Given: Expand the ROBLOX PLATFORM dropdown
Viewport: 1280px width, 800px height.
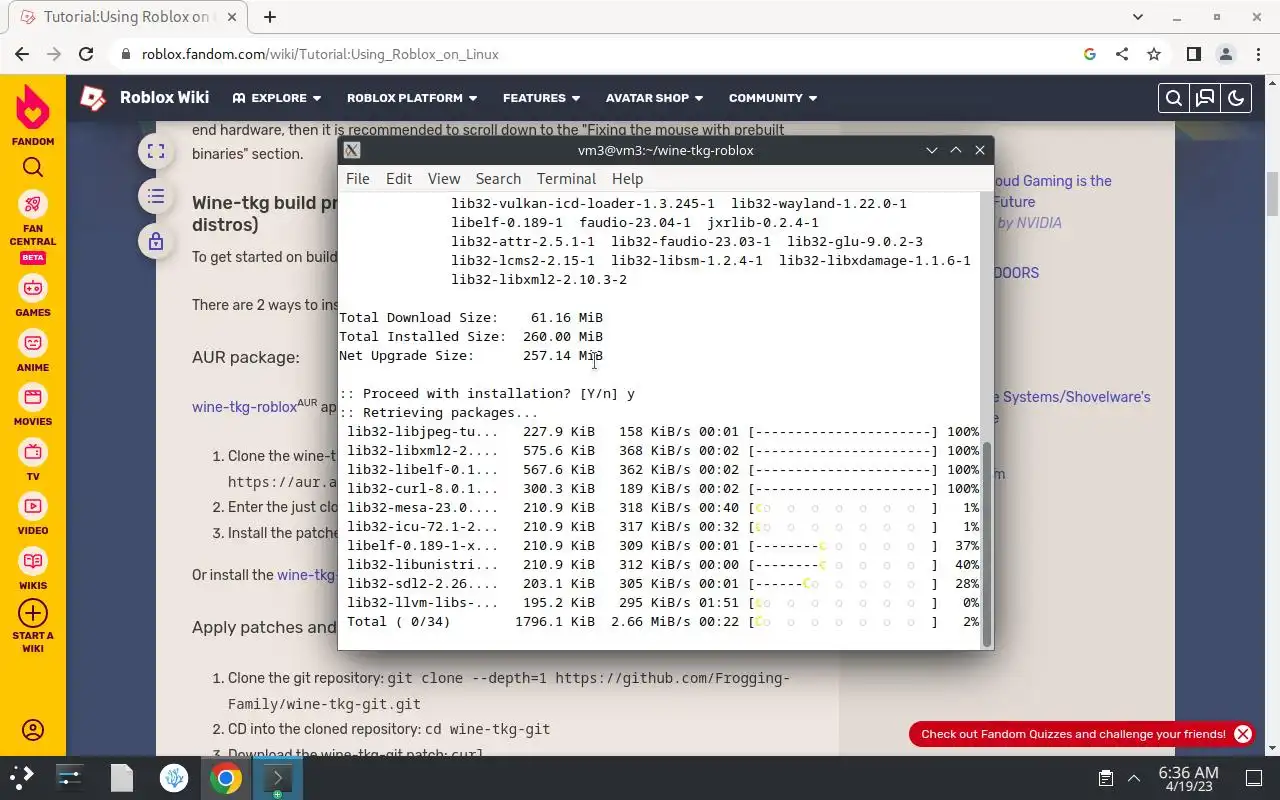Looking at the screenshot, I should pos(412,98).
